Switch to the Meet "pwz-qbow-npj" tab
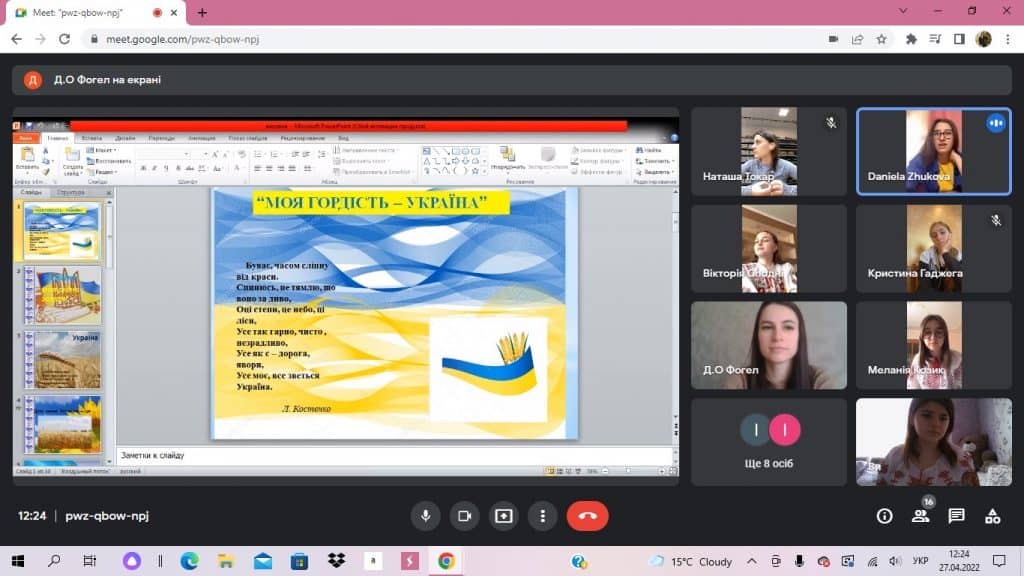The width and height of the screenshot is (1024, 576). (90, 12)
